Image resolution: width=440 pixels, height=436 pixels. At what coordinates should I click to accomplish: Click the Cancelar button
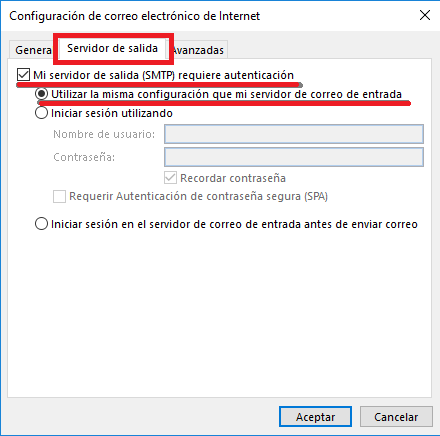pos(396,417)
